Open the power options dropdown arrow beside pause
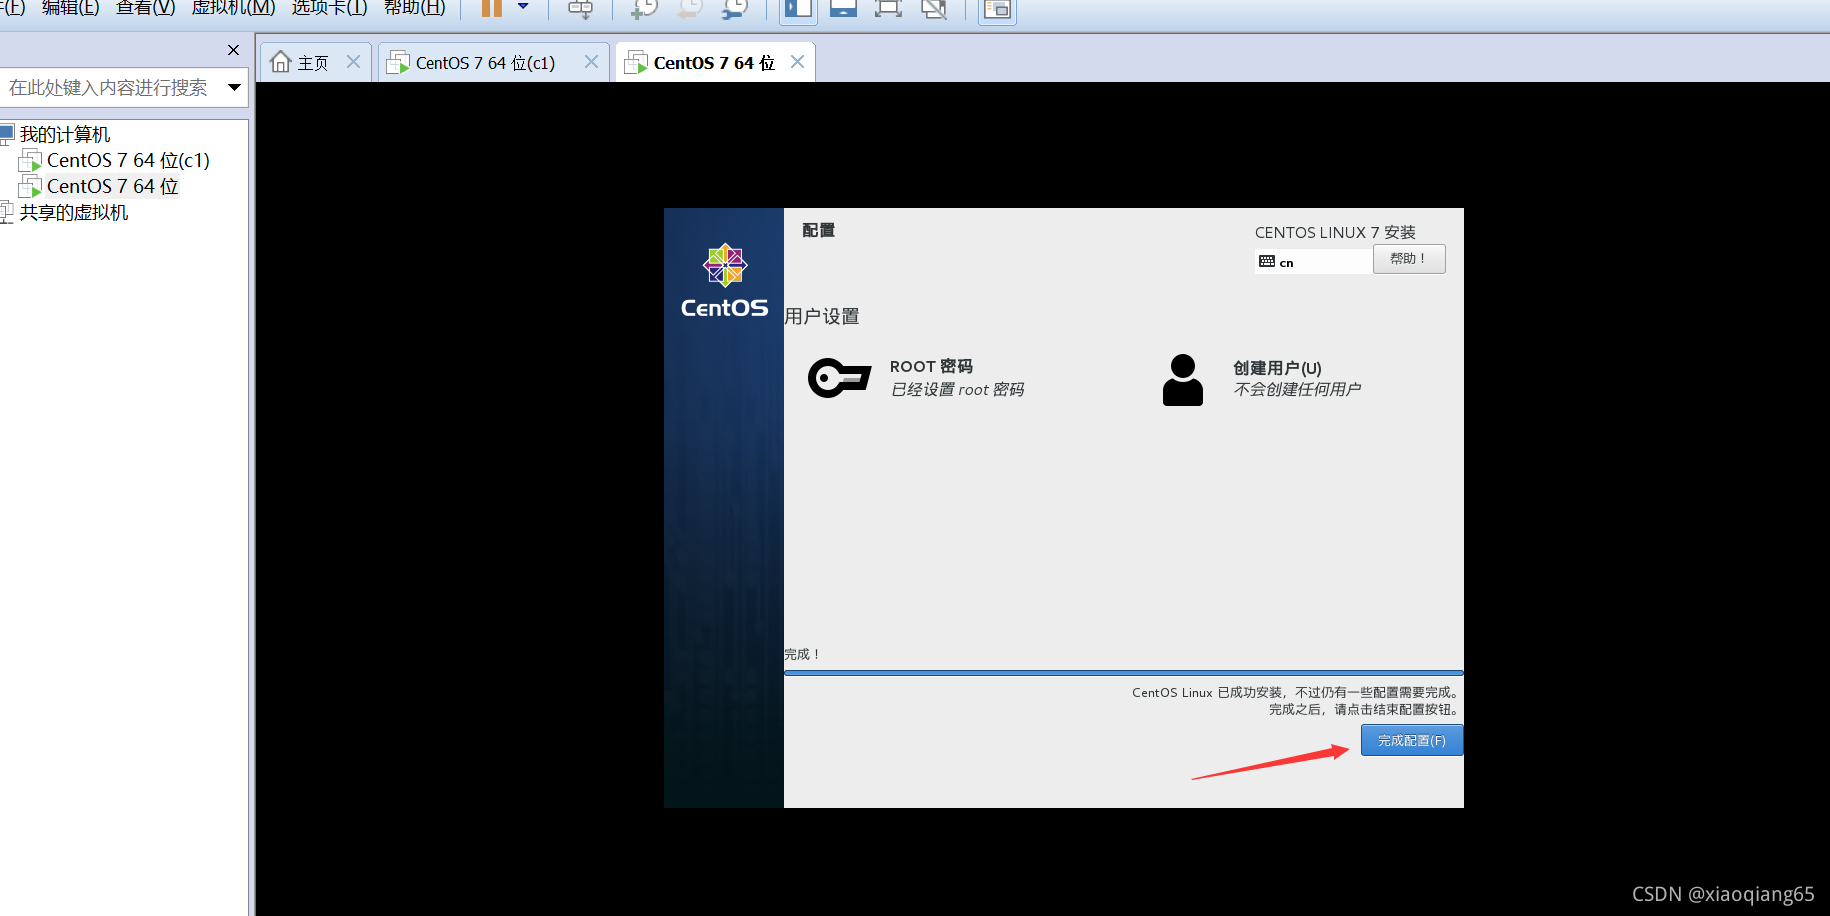Viewport: 1830px width, 916px height. (x=523, y=7)
